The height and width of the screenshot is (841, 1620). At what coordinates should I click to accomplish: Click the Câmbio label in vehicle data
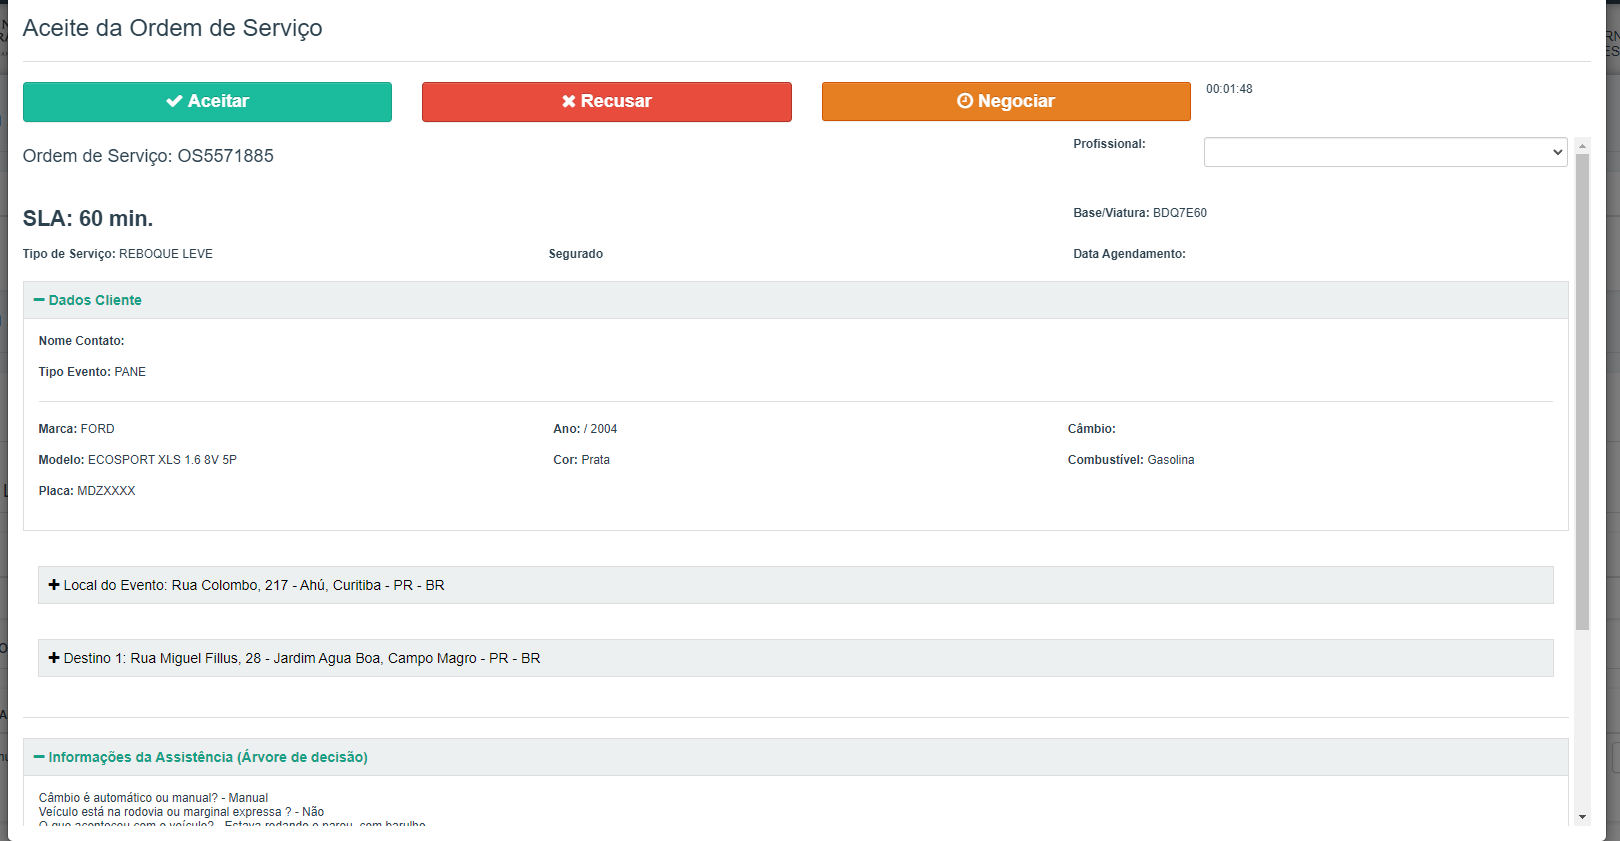[x=1092, y=429]
